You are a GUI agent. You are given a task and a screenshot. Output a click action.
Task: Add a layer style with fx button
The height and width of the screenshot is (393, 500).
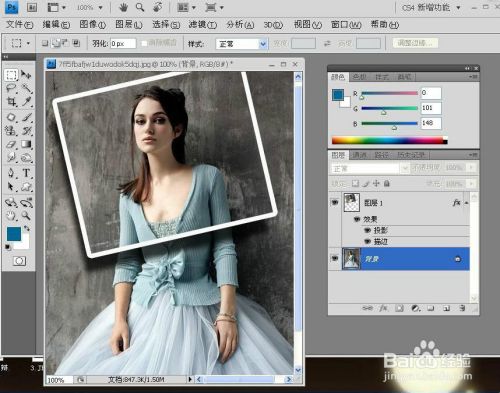point(383,308)
